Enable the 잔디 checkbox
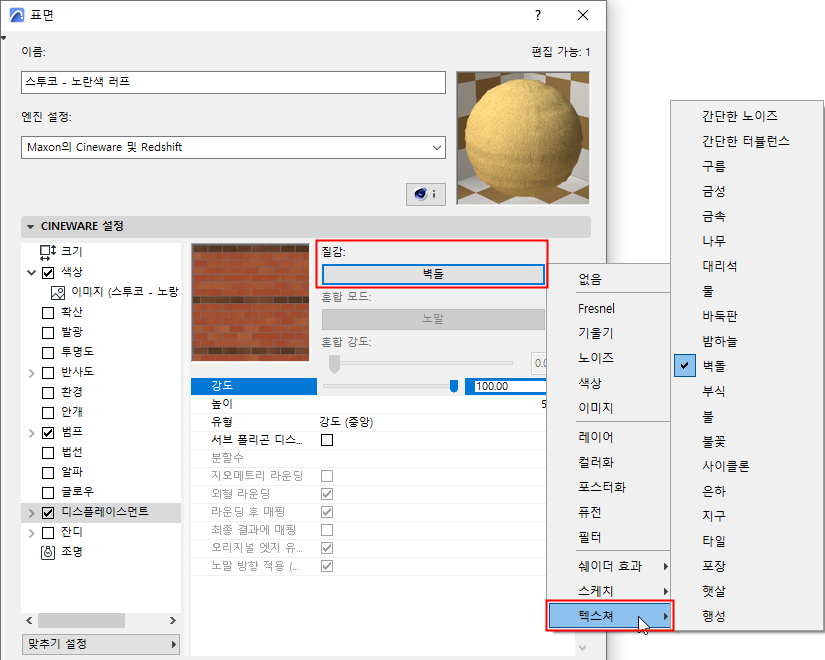The image size is (825, 660). pyautogui.click(x=48, y=533)
